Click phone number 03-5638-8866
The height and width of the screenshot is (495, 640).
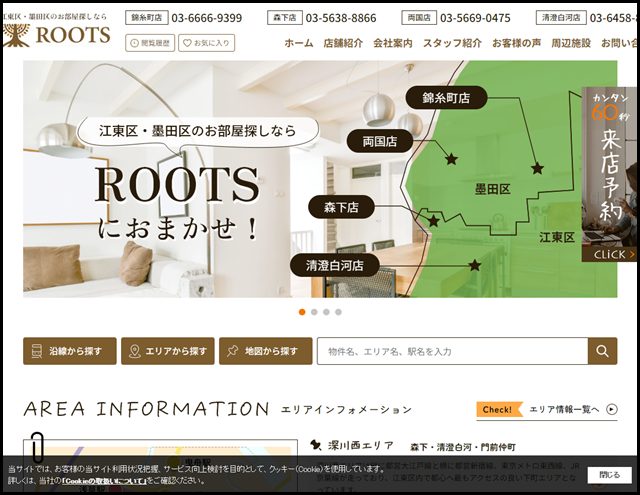(x=341, y=18)
